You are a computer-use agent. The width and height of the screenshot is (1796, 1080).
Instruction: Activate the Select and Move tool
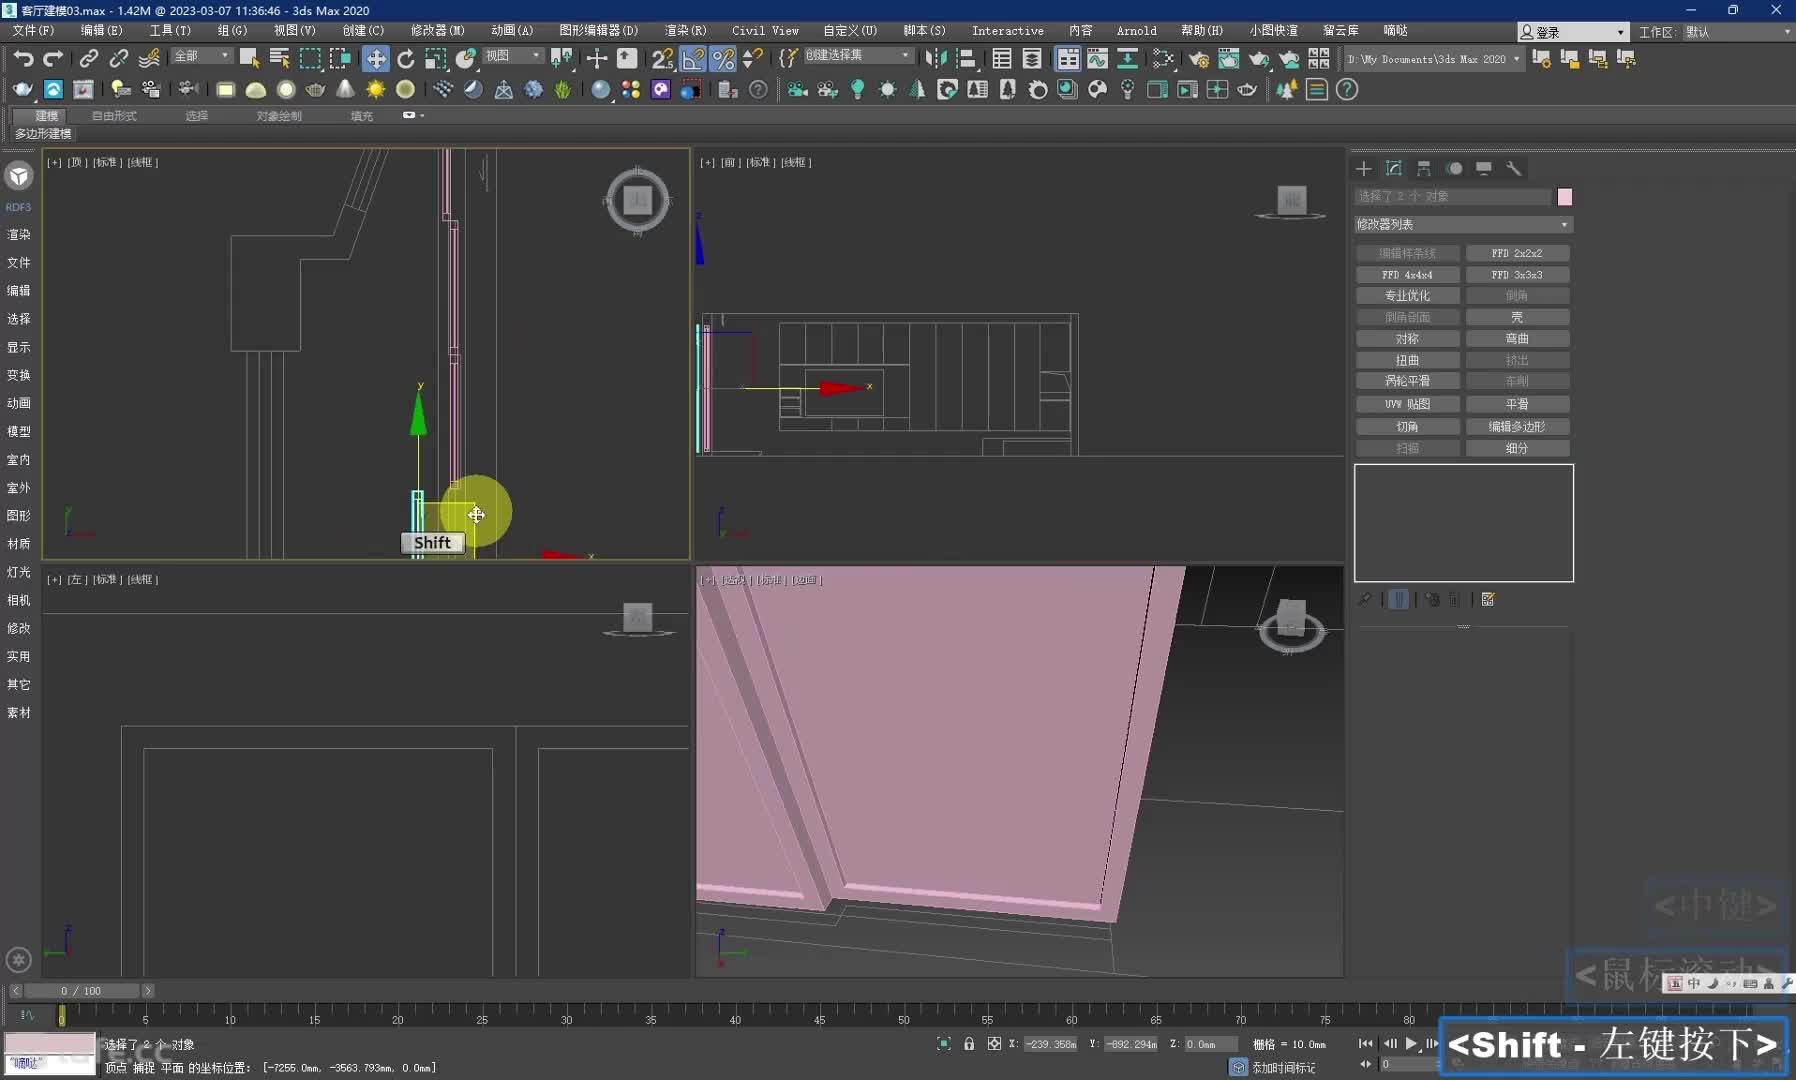pyautogui.click(x=375, y=59)
